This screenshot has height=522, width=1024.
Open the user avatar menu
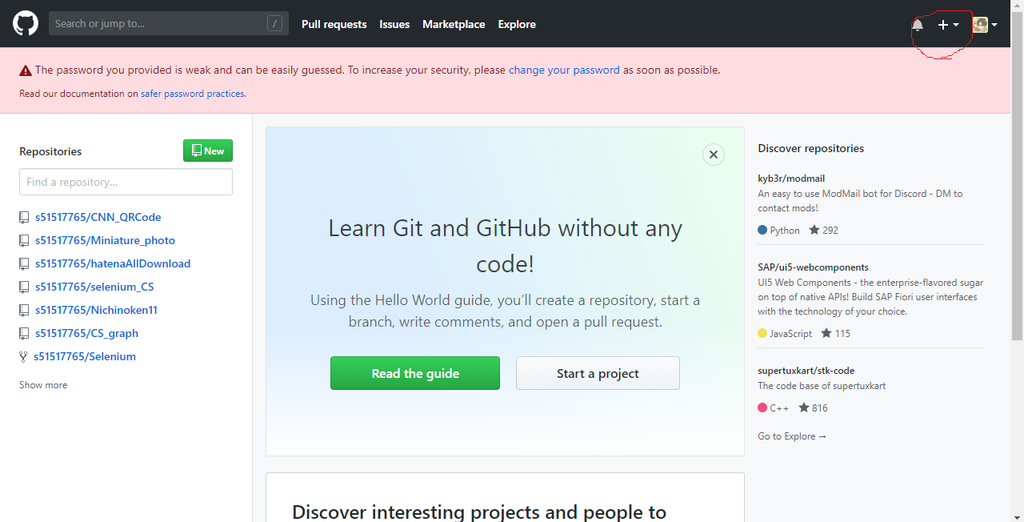click(x=984, y=25)
